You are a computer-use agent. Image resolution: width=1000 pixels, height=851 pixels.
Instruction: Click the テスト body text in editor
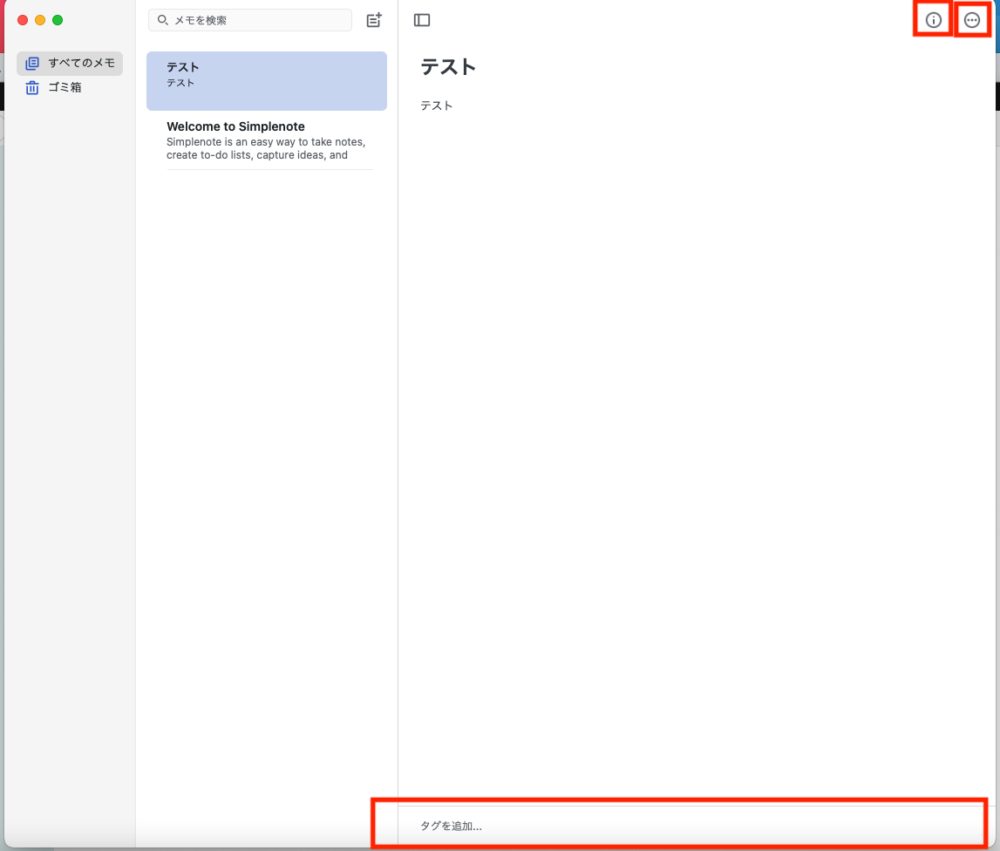pos(436,105)
